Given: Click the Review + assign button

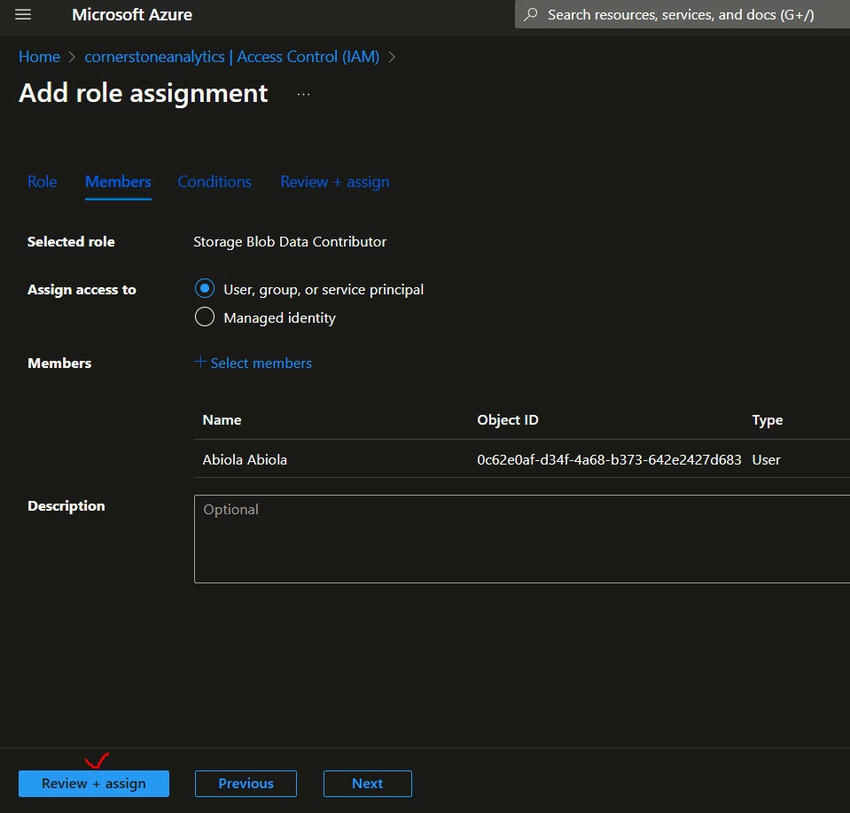Looking at the screenshot, I should click(x=93, y=784).
